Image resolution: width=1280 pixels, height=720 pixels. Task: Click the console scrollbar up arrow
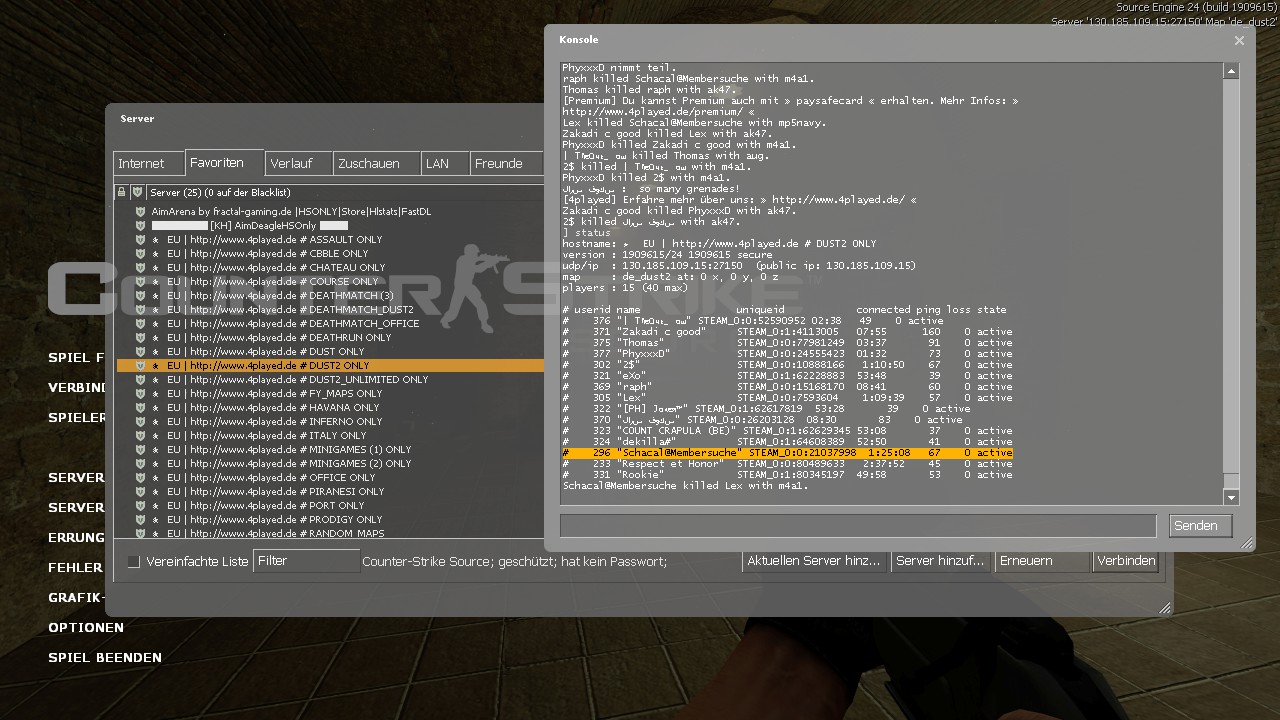click(x=1231, y=71)
